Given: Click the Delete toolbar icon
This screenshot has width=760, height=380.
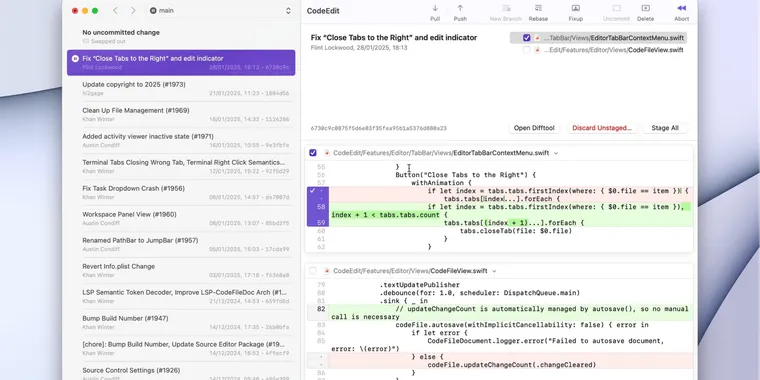Looking at the screenshot, I should coord(646,8).
